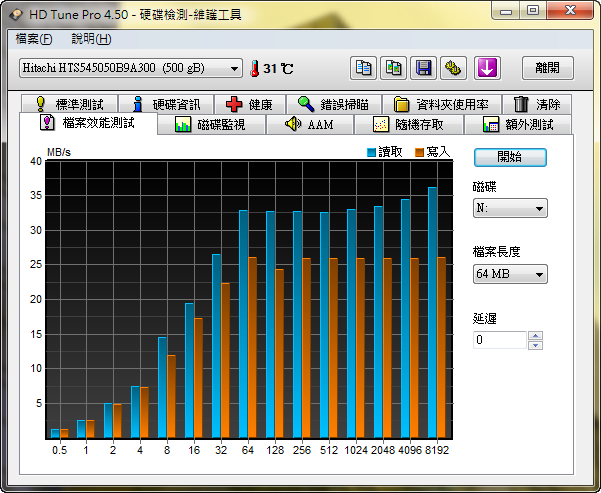Viewport: 601px width, 493px height.
Task: Click the floppy disk save icon
Action: [x=423, y=68]
